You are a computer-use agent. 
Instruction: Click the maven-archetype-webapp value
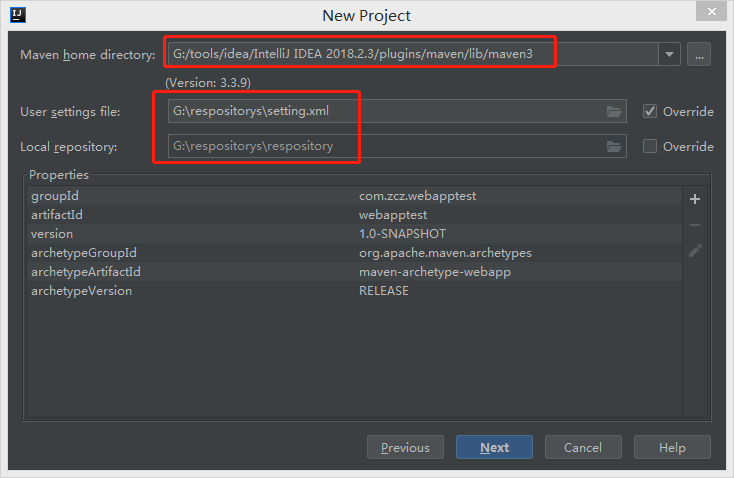coord(435,272)
